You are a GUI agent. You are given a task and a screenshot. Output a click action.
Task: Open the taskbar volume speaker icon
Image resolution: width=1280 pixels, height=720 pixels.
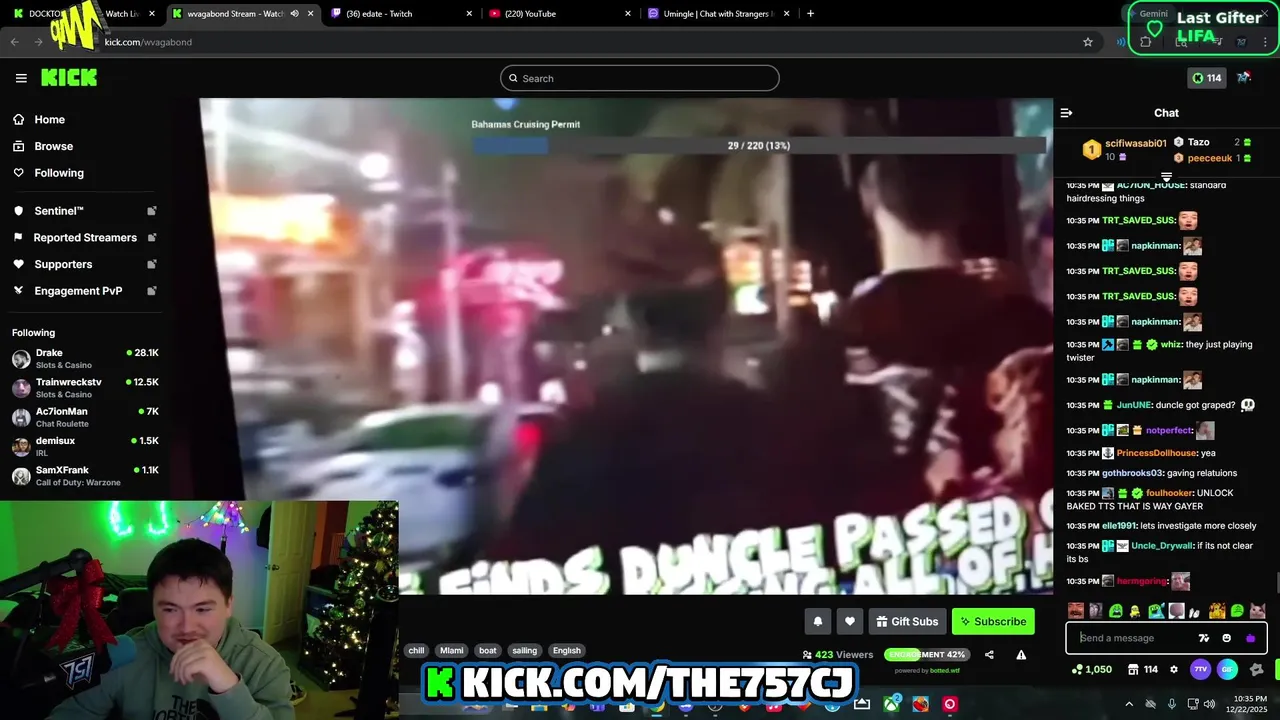pyautogui.click(x=1209, y=704)
